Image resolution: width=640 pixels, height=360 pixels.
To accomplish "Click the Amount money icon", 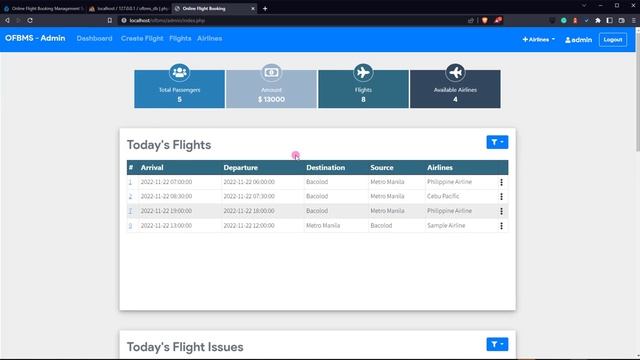I will tap(271, 73).
